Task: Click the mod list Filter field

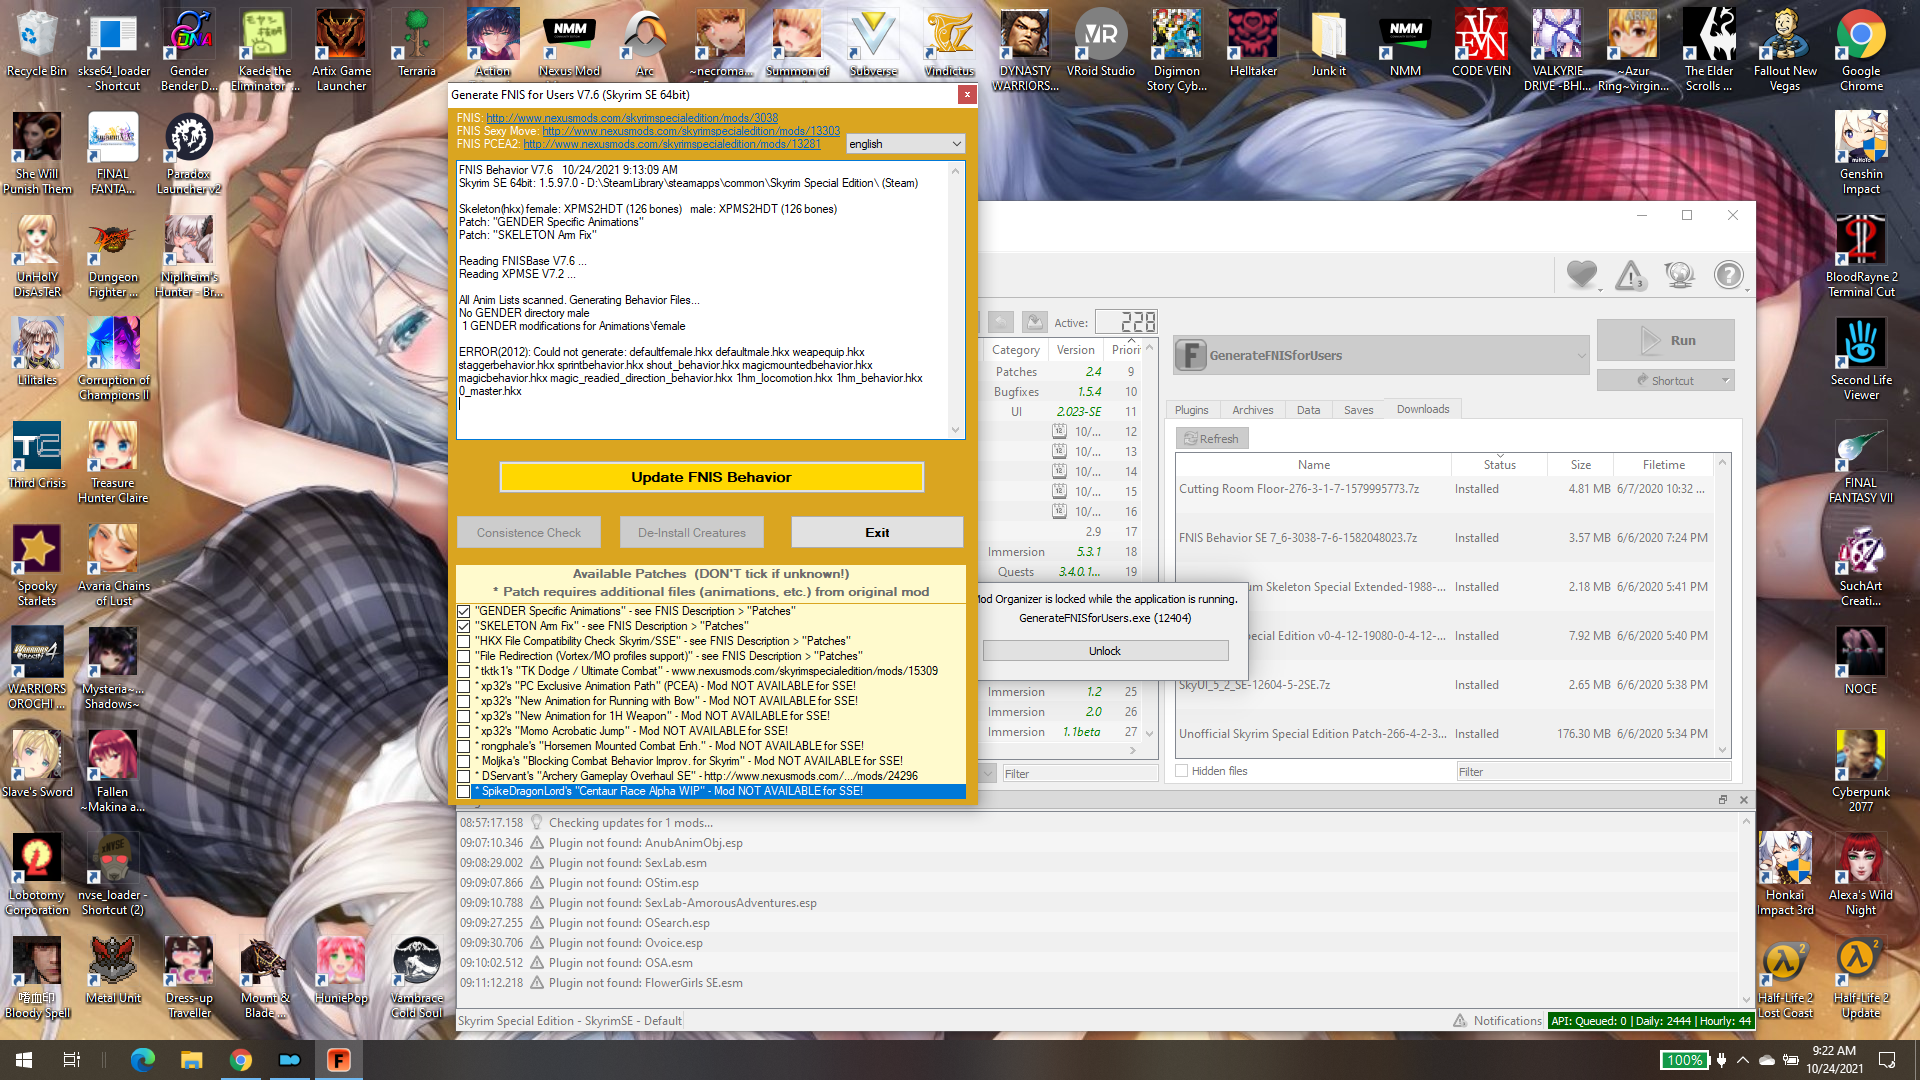Action: click(x=1080, y=773)
